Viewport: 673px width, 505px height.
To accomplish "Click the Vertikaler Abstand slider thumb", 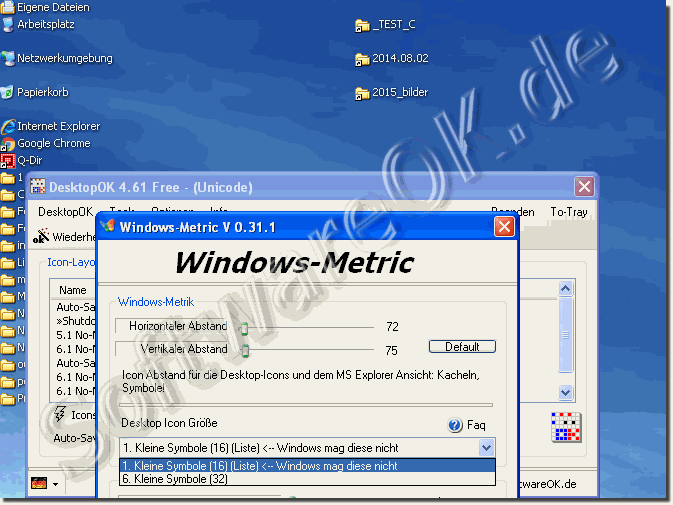I will coord(245,351).
